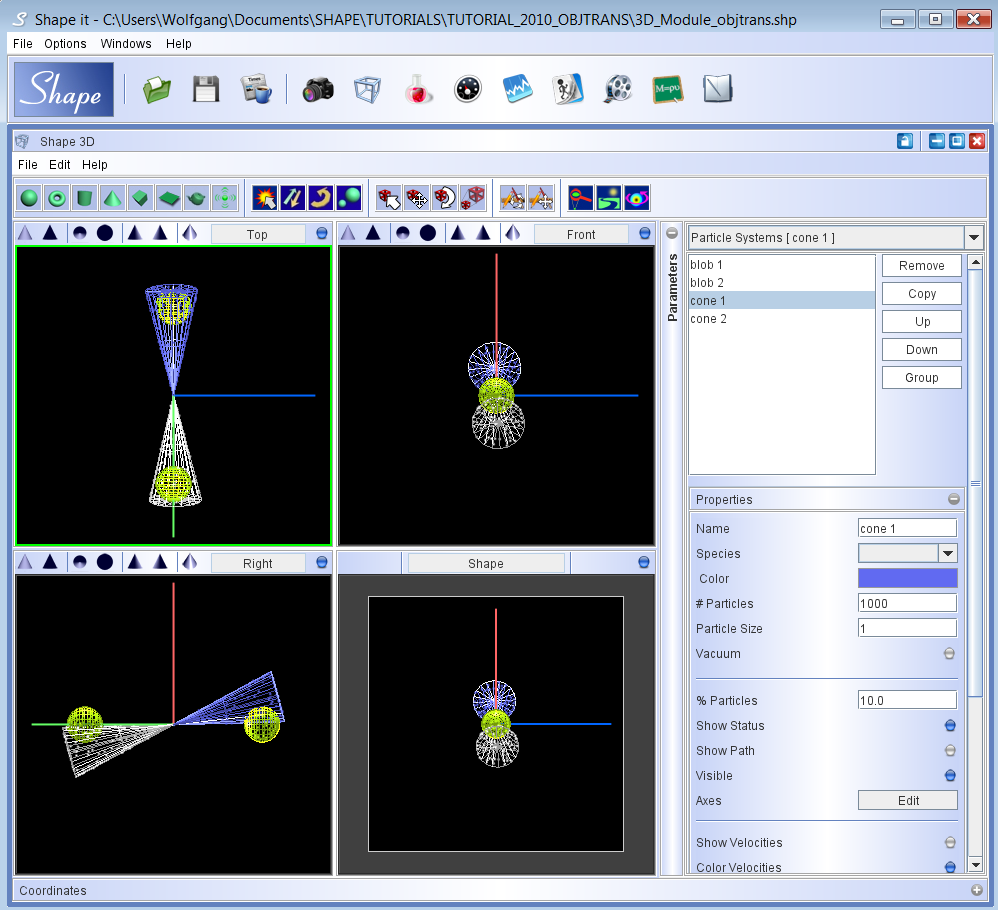Open the 3D module wireframe cube icon
The height and width of the screenshot is (910, 998).
pos(367,89)
